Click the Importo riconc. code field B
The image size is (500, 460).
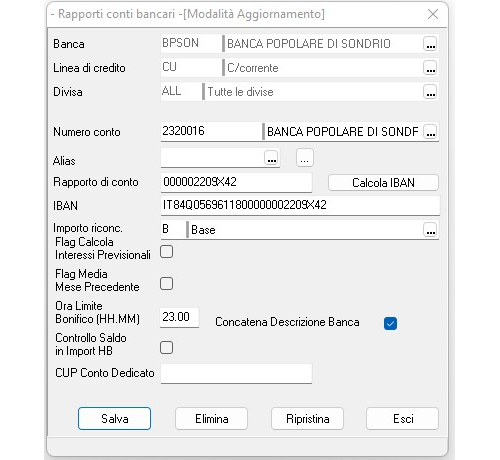click(173, 229)
